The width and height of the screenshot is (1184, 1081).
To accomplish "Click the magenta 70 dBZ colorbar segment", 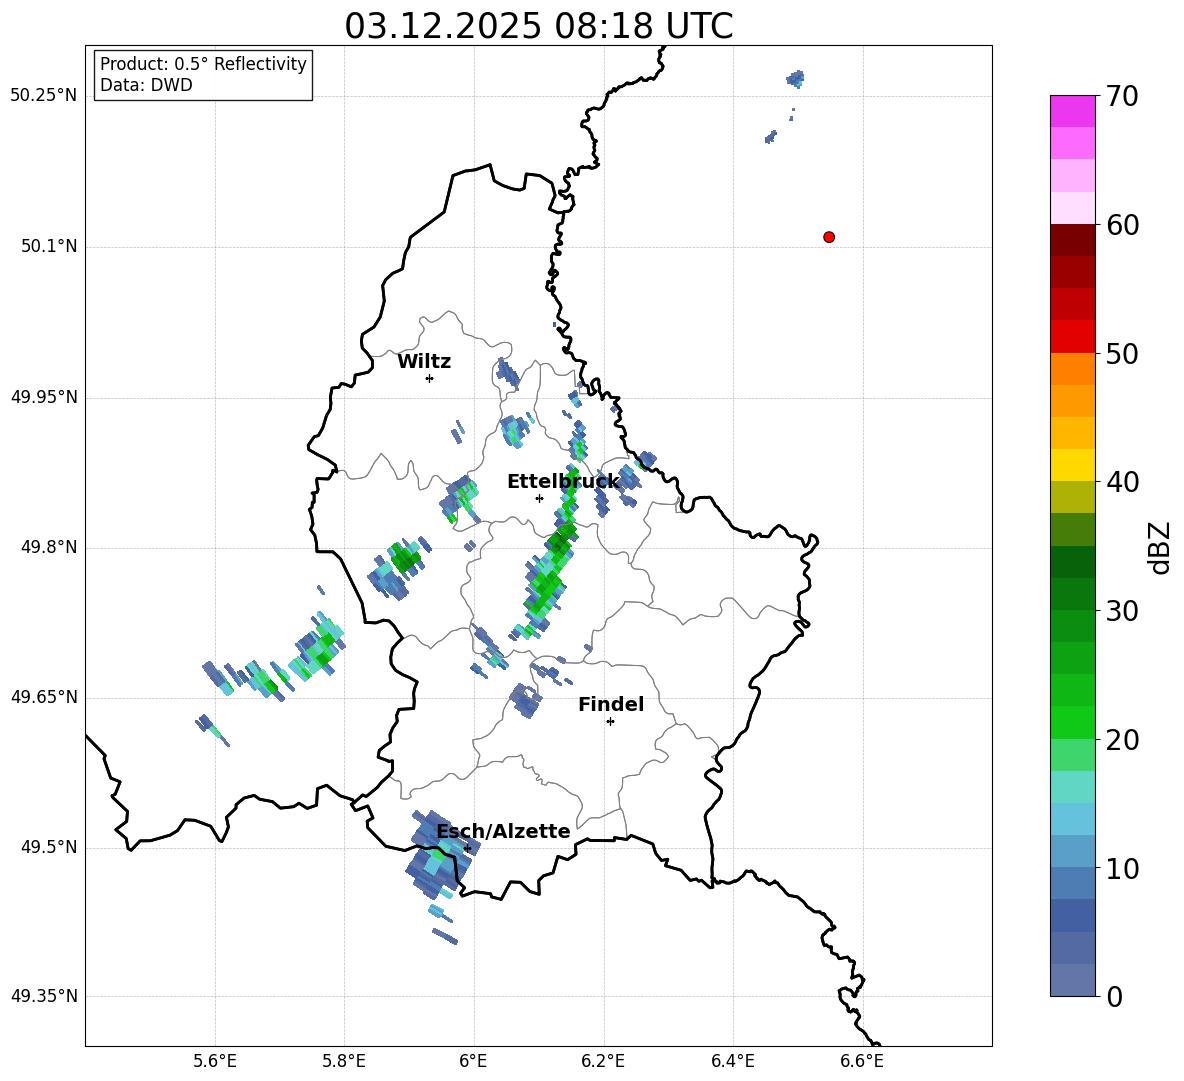I will point(1072,111).
